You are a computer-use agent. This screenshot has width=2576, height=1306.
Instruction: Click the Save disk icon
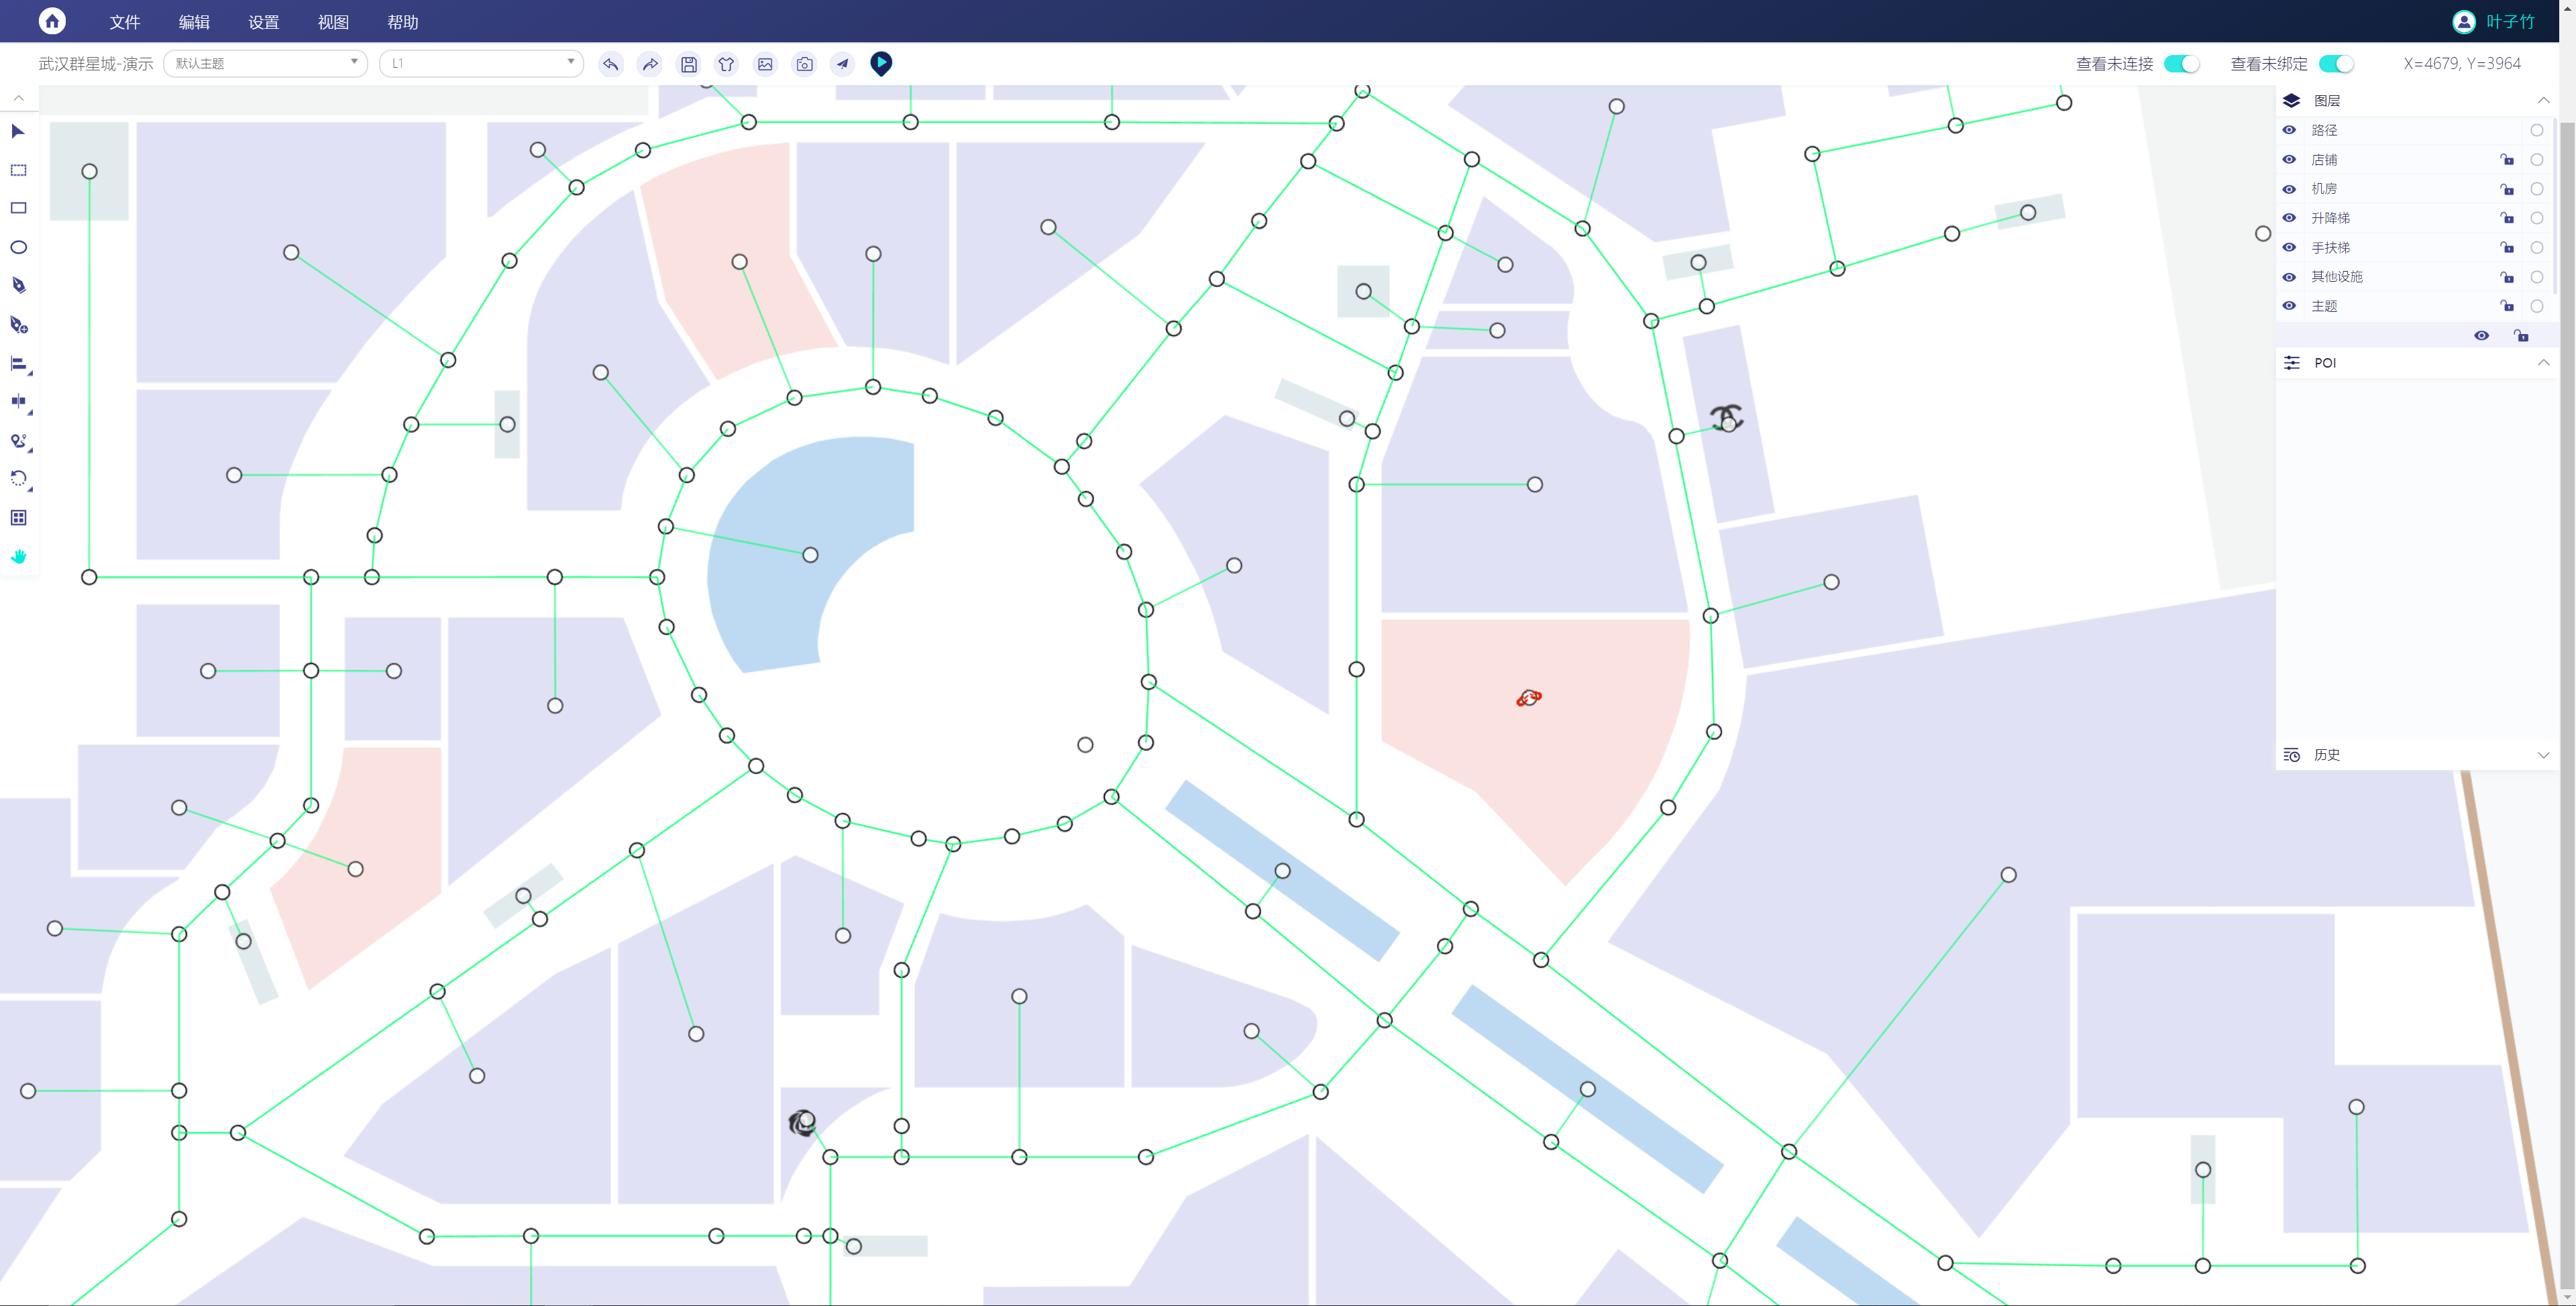pyautogui.click(x=689, y=64)
